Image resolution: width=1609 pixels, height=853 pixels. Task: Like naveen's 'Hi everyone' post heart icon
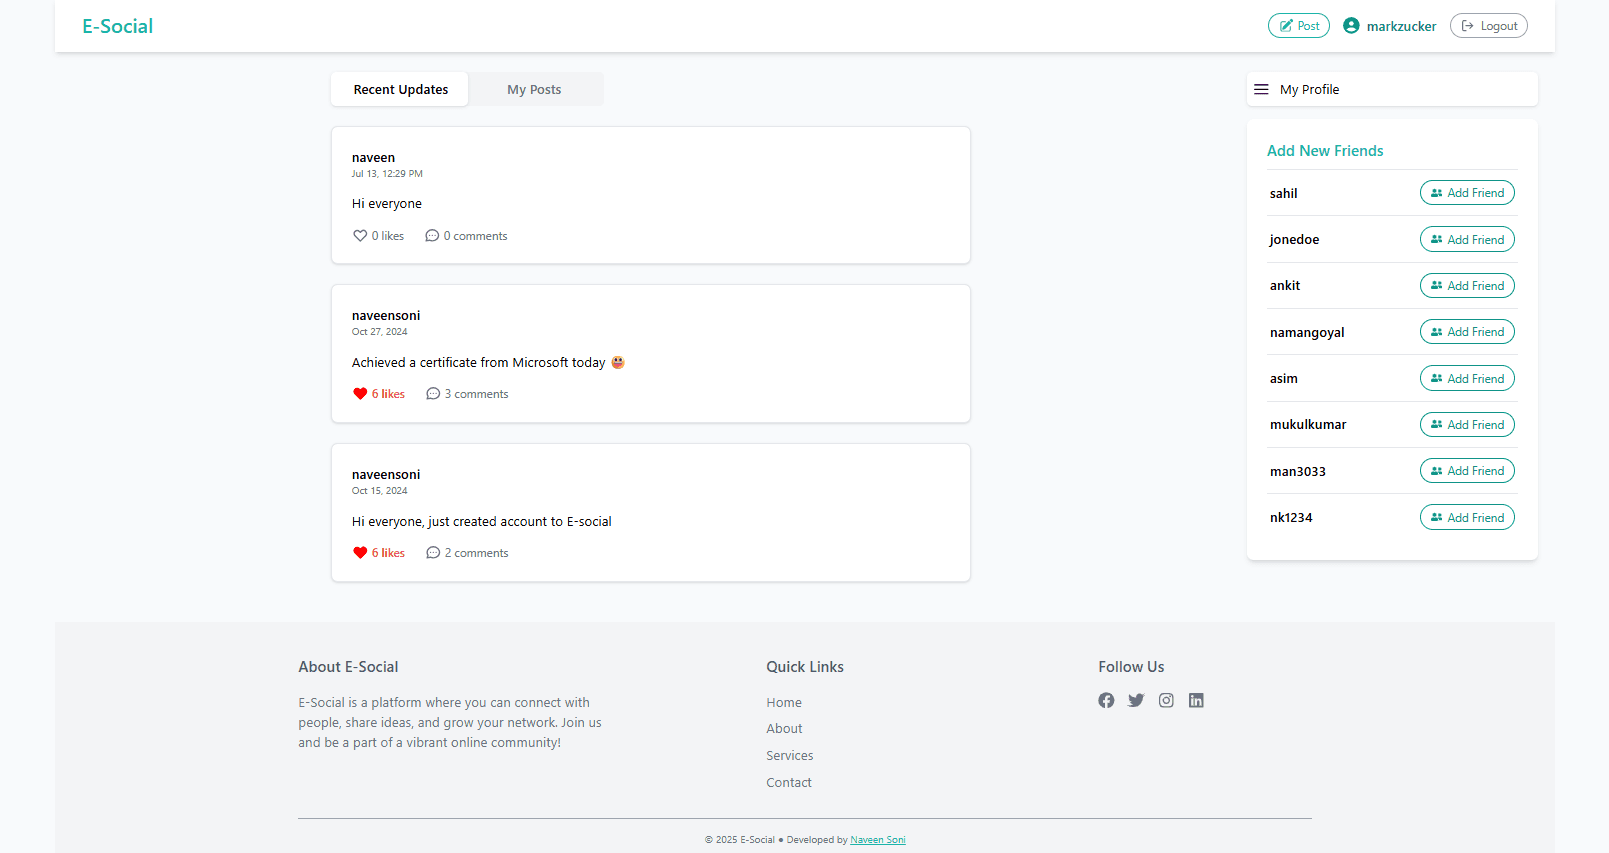tap(360, 236)
